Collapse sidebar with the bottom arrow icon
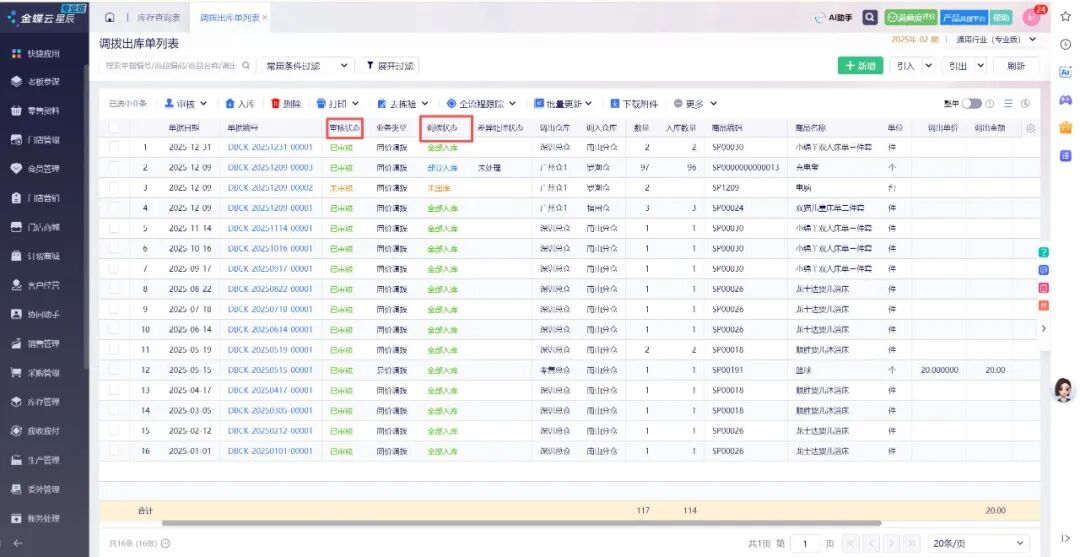Viewport: 1080px width, 557px height. 17,543
